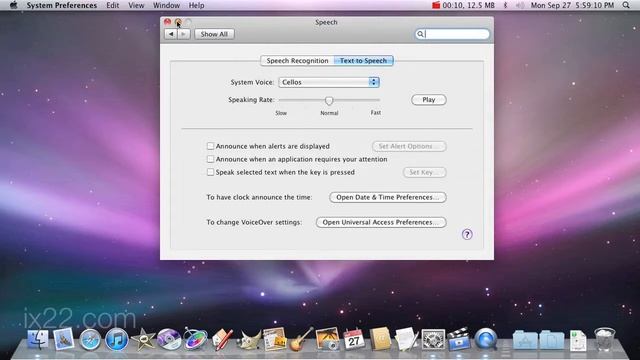
Task: Open the colorful globe app in dock
Action: [x=195, y=340]
